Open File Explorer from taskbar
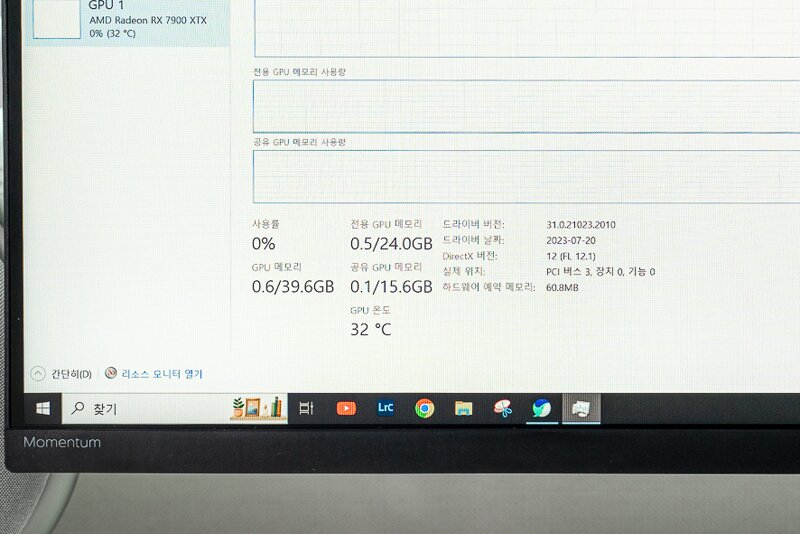This screenshot has height=534, width=800. [463, 408]
